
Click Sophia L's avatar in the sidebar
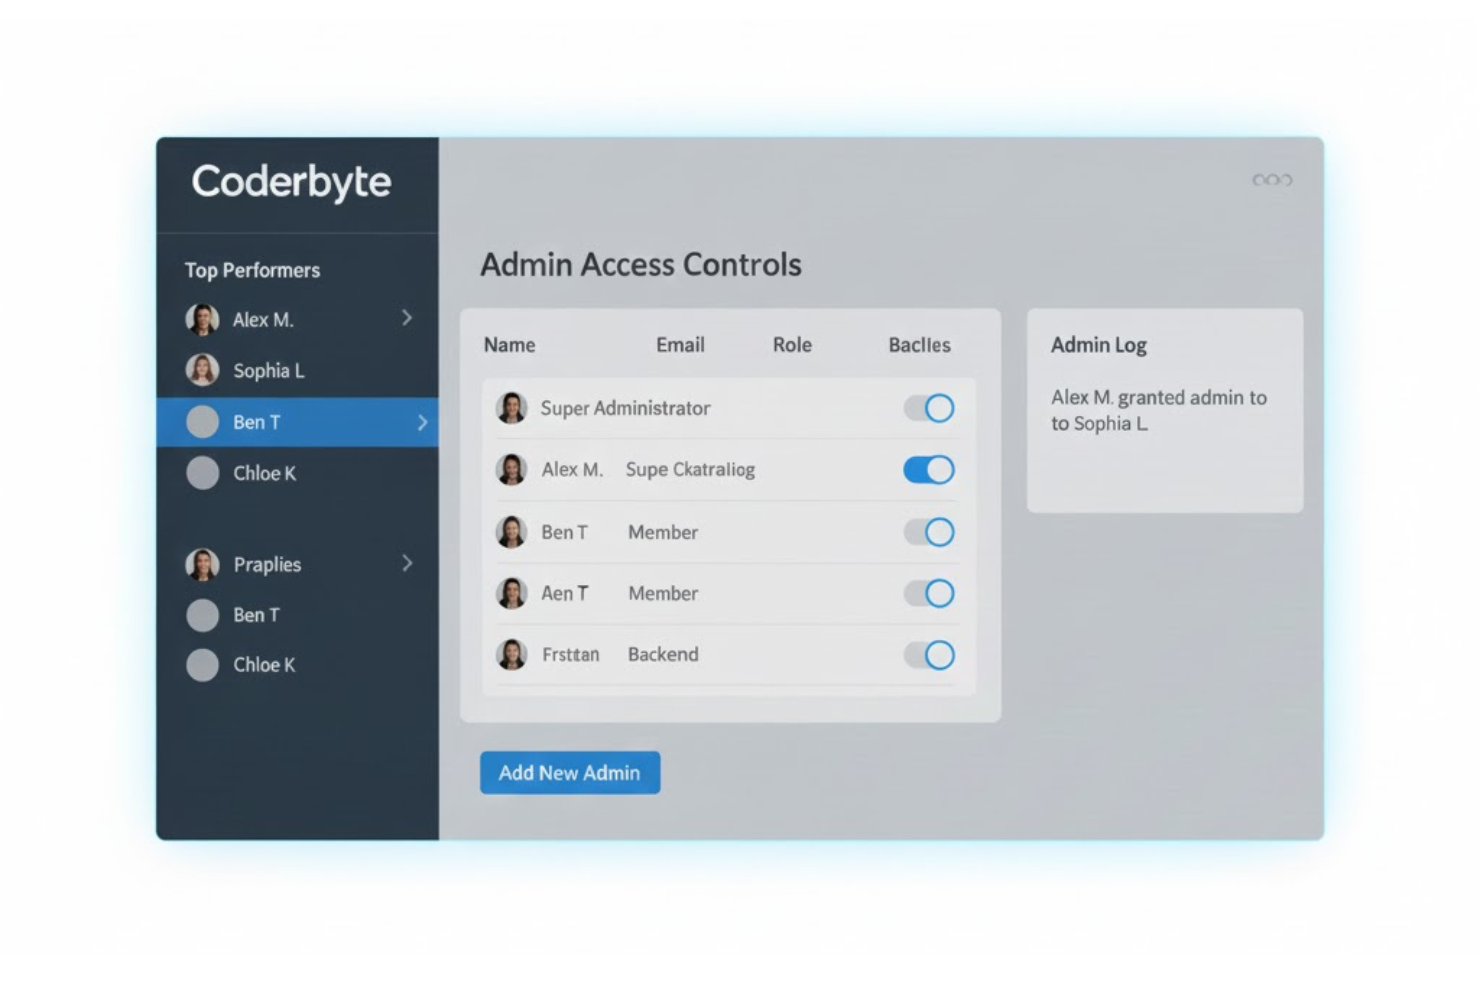(x=202, y=370)
